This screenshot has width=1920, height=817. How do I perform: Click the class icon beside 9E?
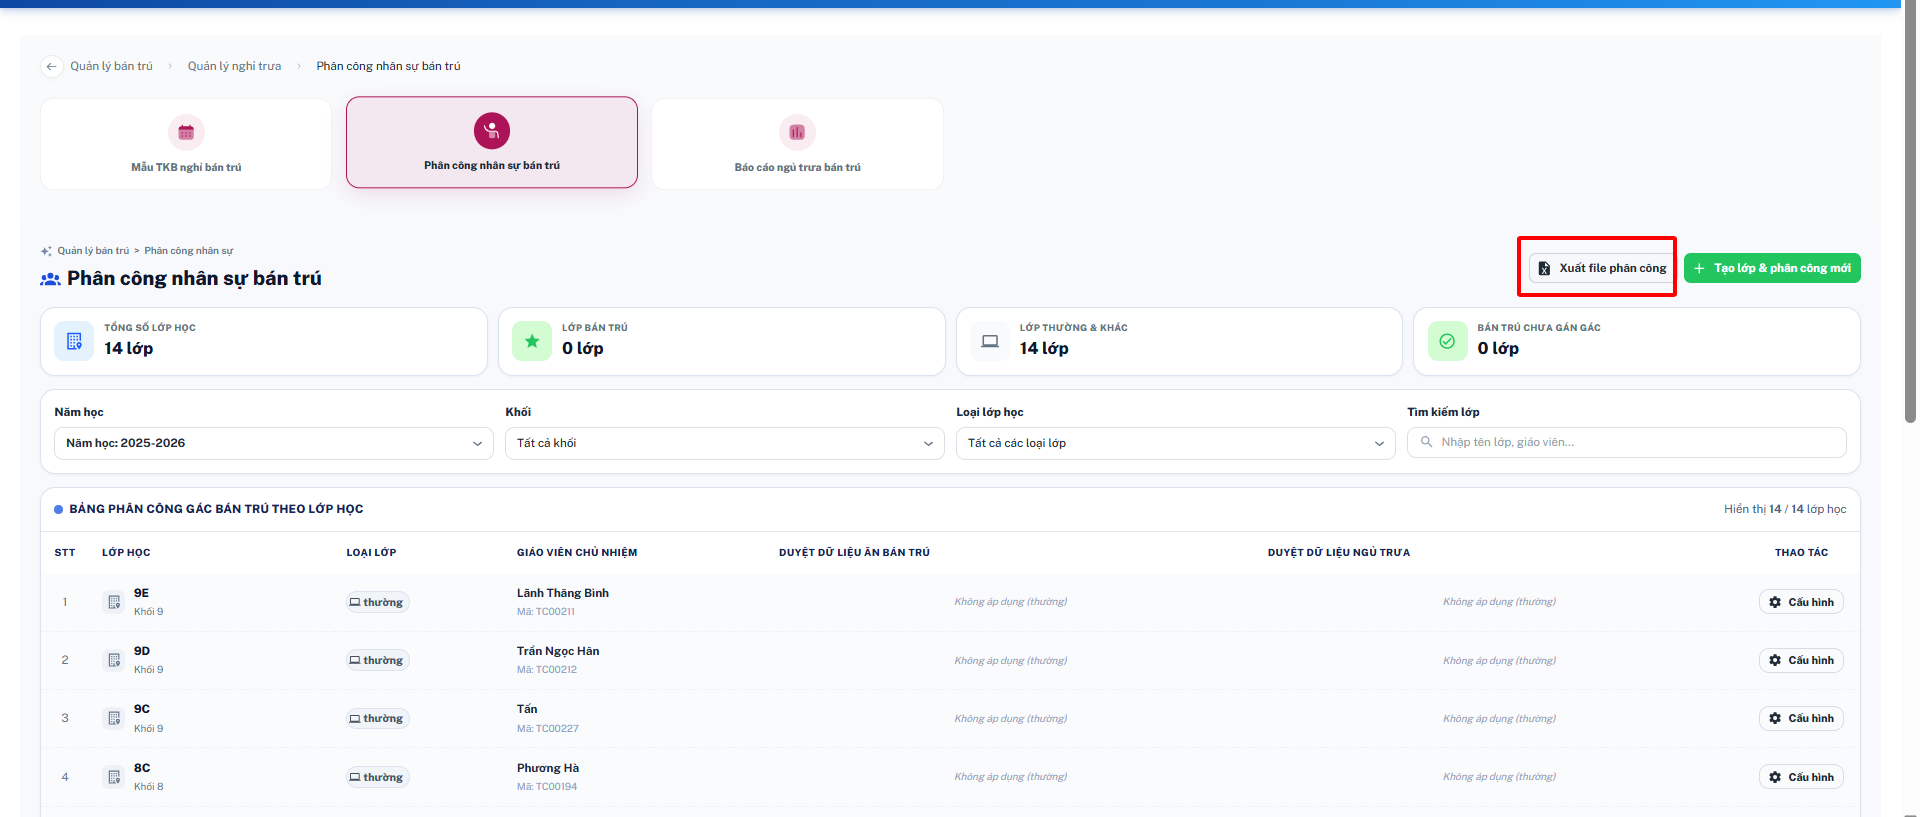tap(114, 602)
